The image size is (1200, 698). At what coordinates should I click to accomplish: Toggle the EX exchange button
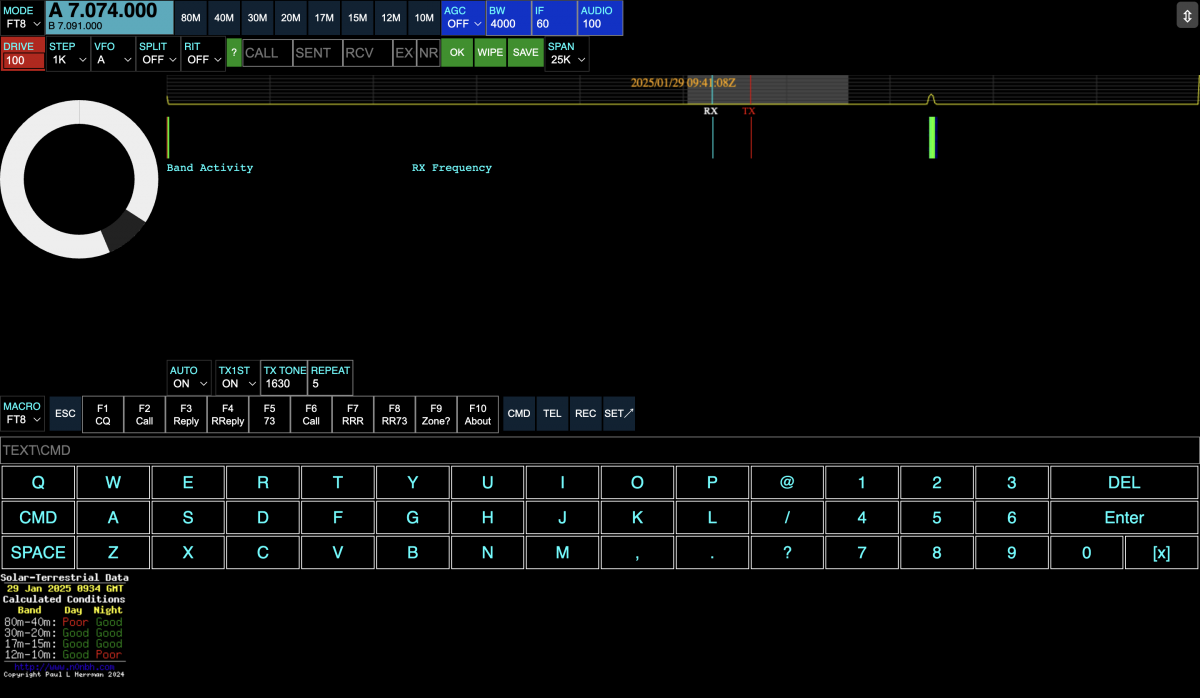click(x=404, y=53)
